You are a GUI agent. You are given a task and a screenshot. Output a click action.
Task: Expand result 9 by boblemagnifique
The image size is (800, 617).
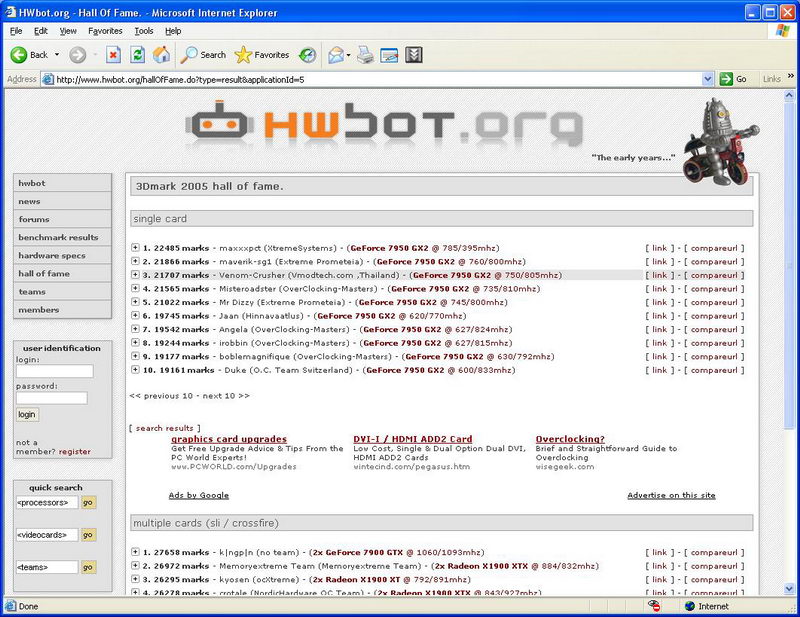135,356
